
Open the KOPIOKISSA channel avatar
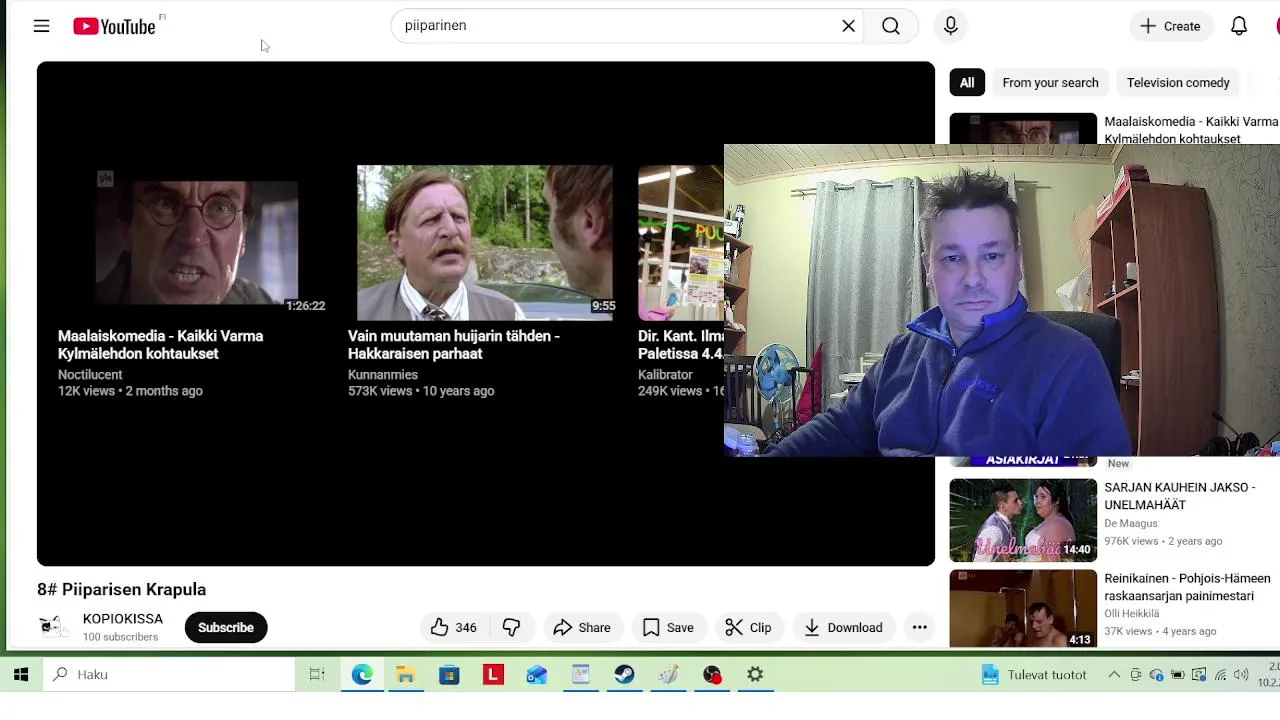(x=54, y=627)
